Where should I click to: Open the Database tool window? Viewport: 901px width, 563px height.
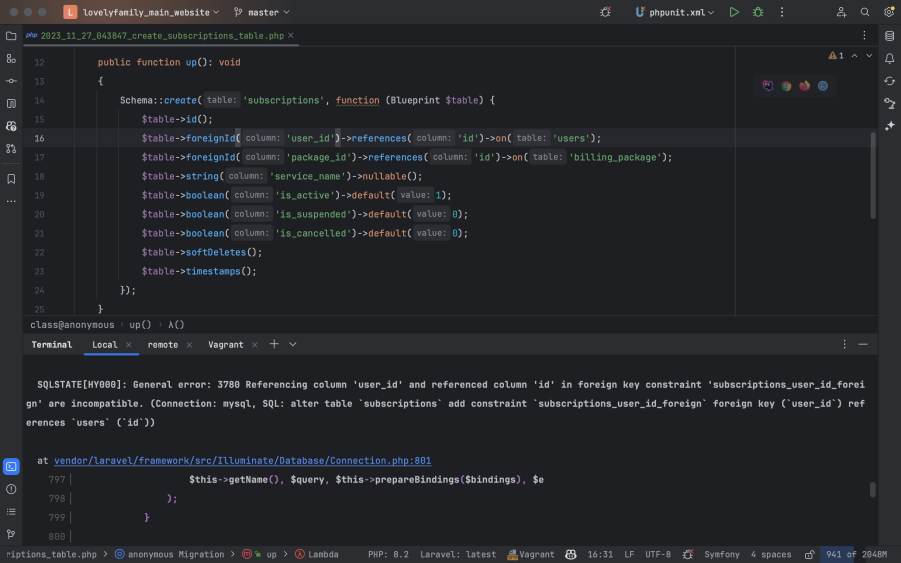click(890, 36)
